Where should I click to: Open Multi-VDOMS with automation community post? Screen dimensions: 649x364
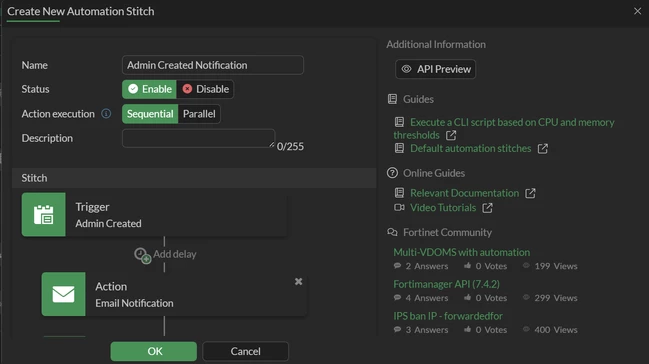pos(462,252)
